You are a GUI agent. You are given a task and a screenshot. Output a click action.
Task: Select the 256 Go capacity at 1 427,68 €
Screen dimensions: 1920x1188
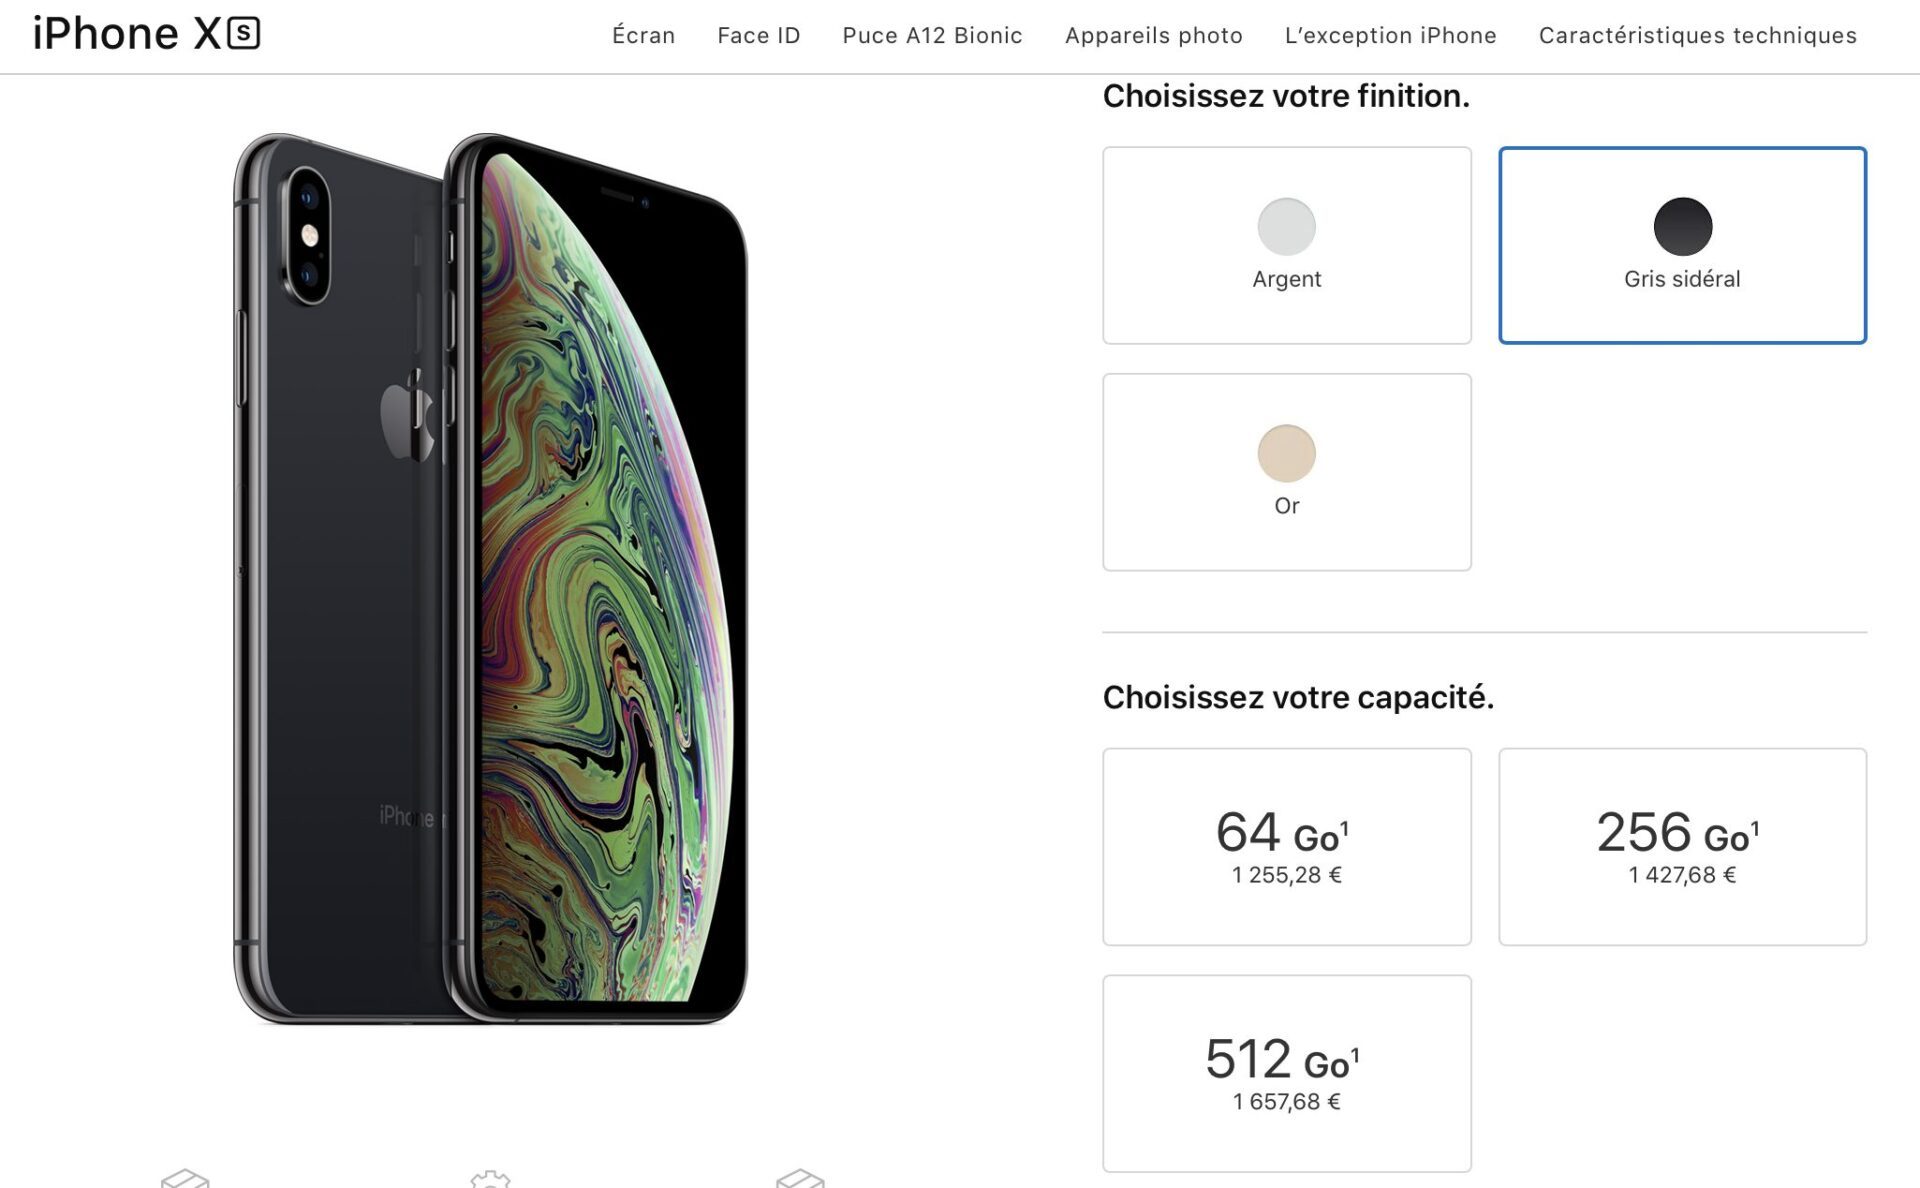click(x=1682, y=846)
